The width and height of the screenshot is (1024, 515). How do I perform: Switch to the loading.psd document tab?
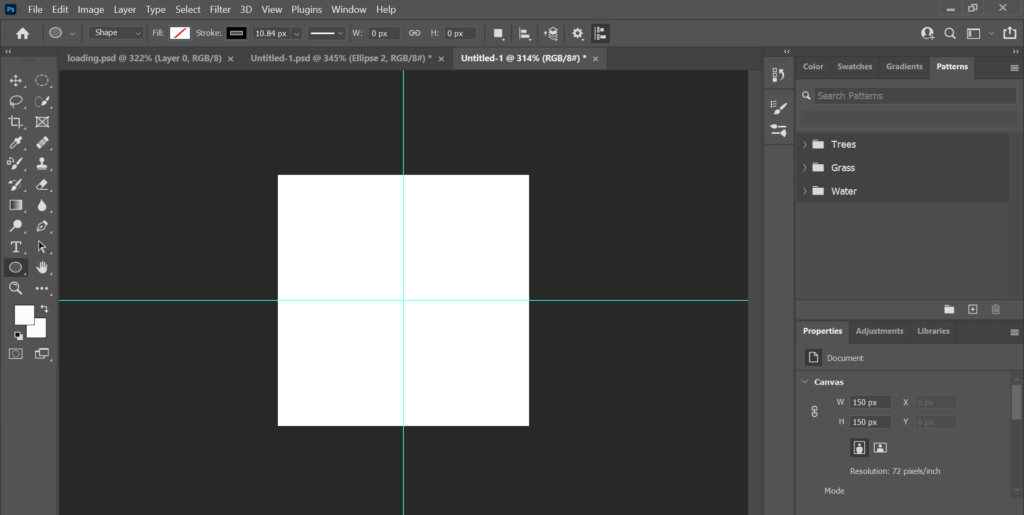[x=144, y=59]
